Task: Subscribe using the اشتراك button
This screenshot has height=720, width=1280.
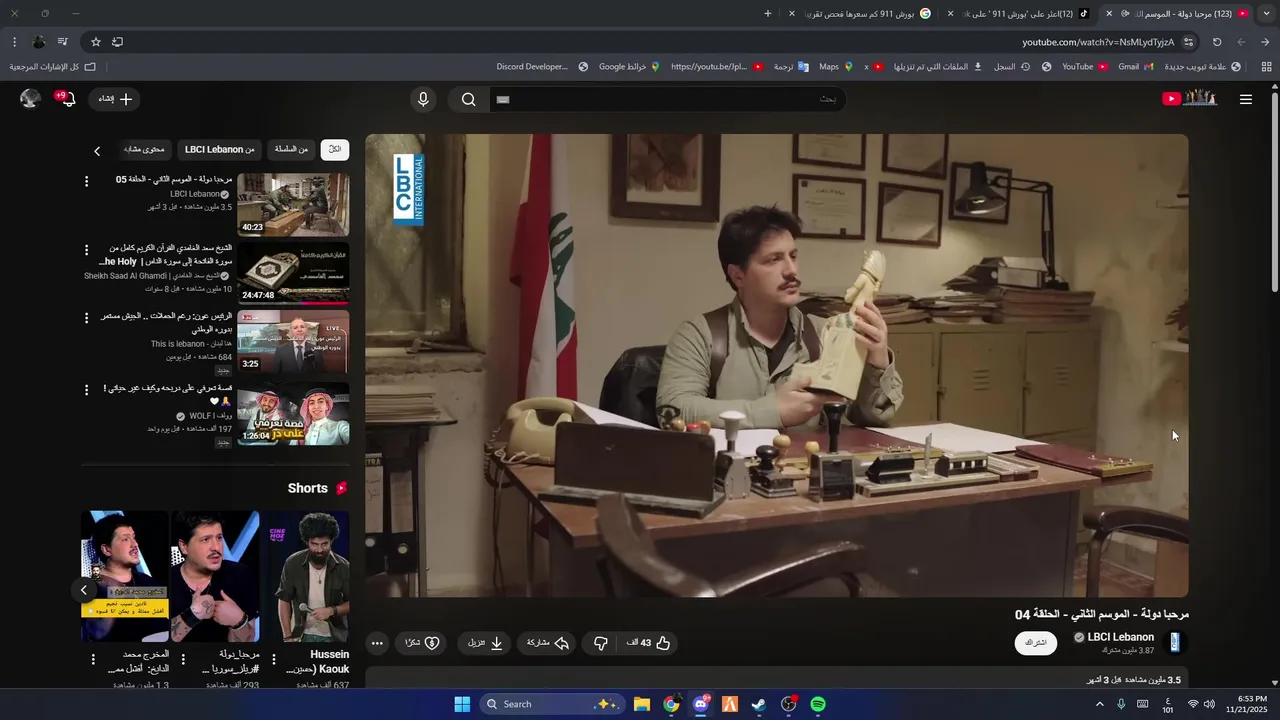Action: click(1036, 643)
